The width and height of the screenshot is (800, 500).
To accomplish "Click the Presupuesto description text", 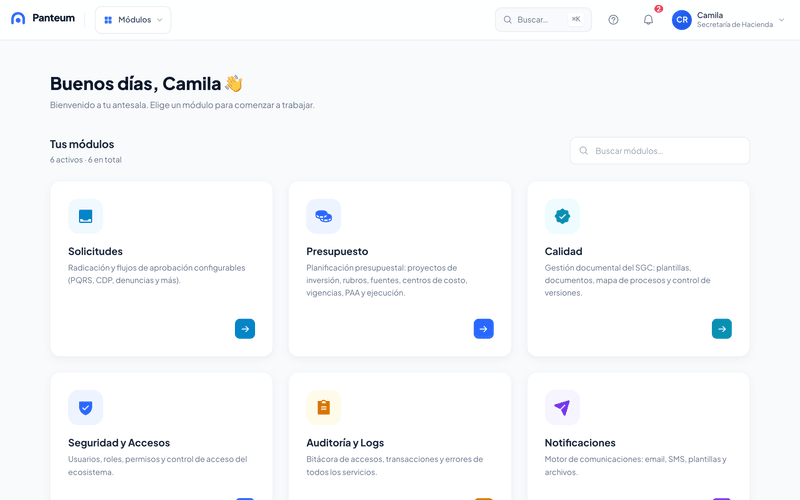I will [387, 280].
